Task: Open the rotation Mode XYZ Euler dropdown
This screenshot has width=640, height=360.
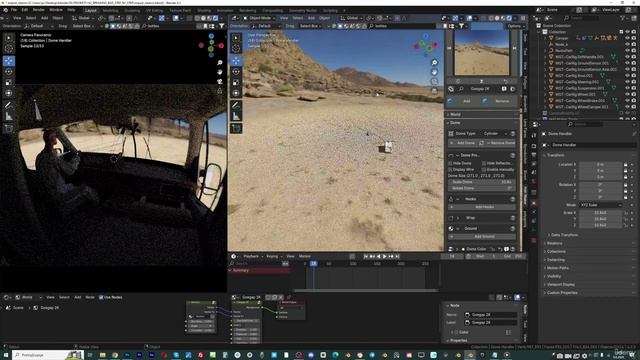Action: pyautogui.click(x=601, y=205)
